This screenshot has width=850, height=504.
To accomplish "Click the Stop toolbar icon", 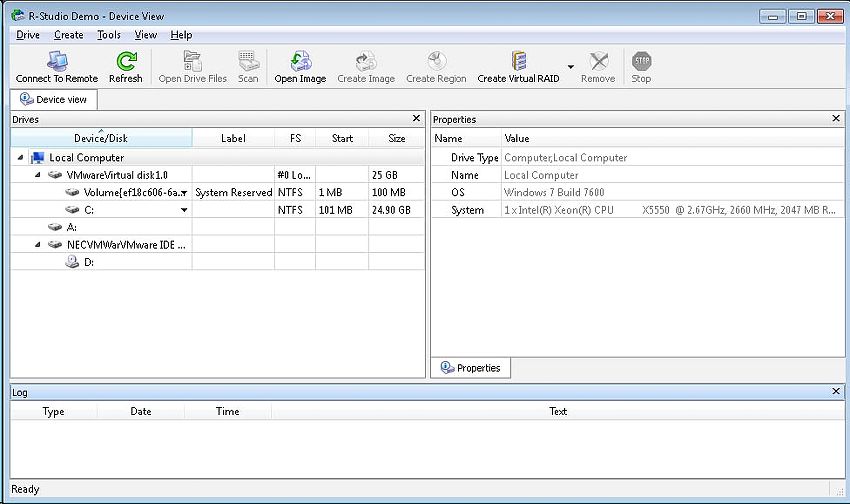I will point(641,61).
